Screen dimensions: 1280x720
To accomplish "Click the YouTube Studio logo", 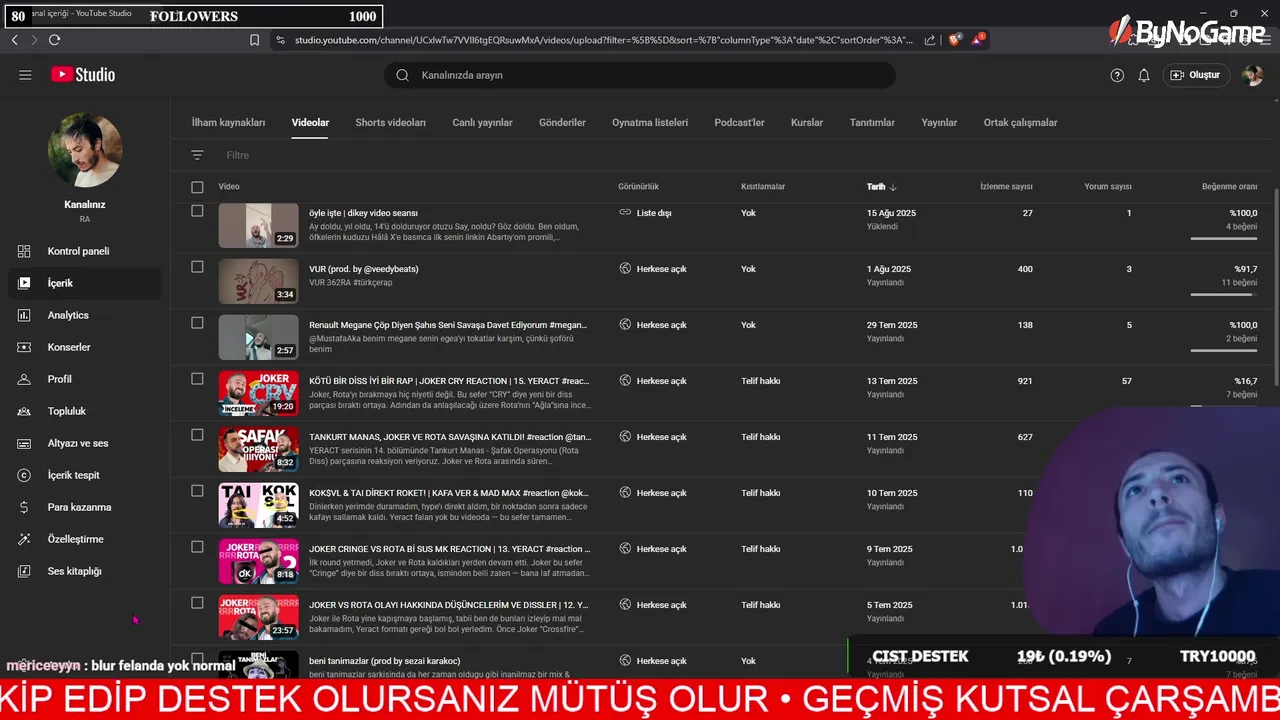I will pyautogui.click(x=83, y=75).
